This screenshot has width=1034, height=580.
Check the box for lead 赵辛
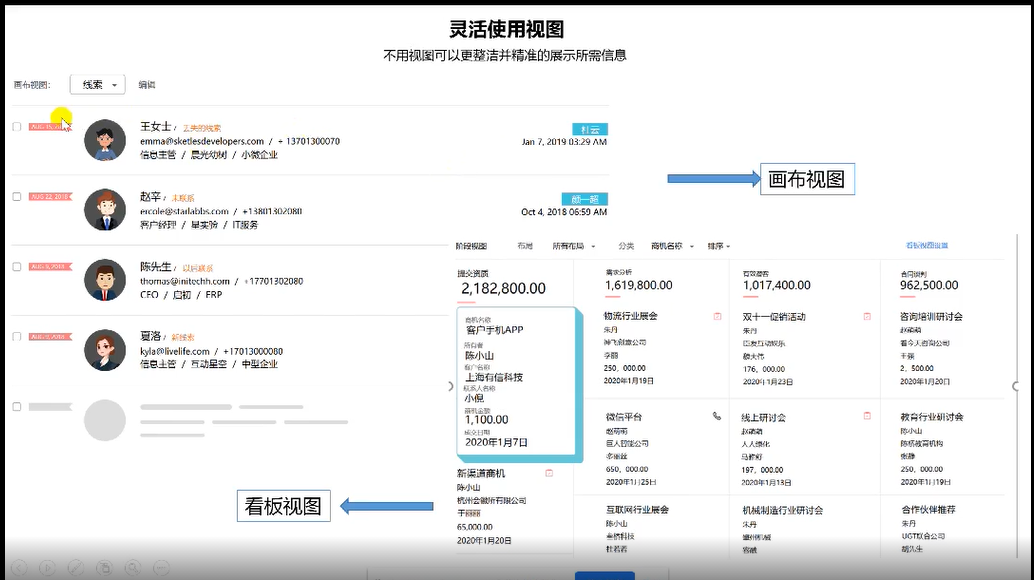[x=17, y=197]
